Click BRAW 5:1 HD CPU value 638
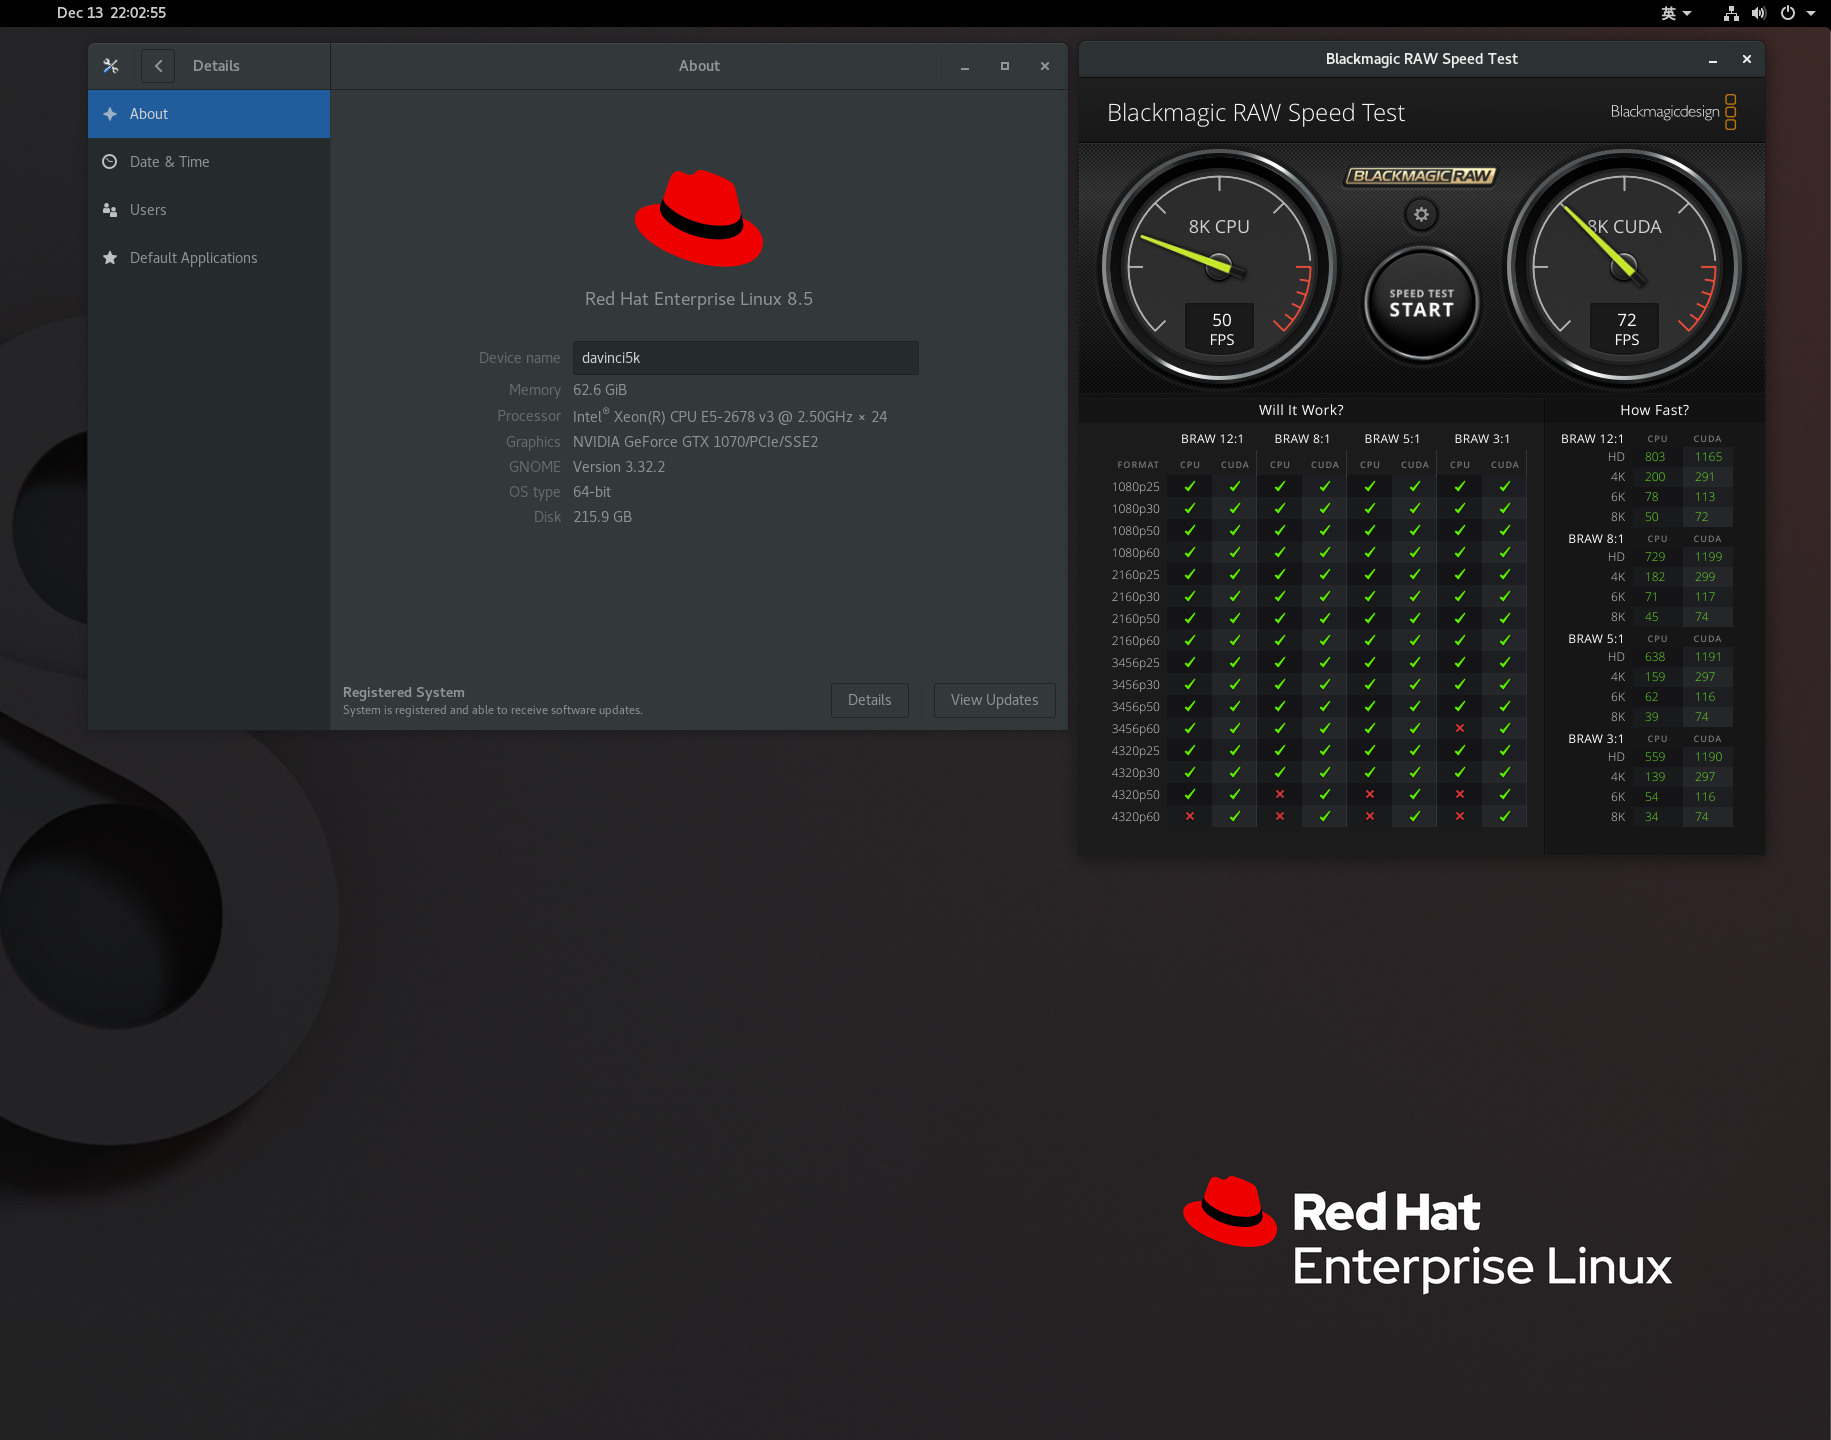This screenshot has height=1440, width=1831. 1655,657
